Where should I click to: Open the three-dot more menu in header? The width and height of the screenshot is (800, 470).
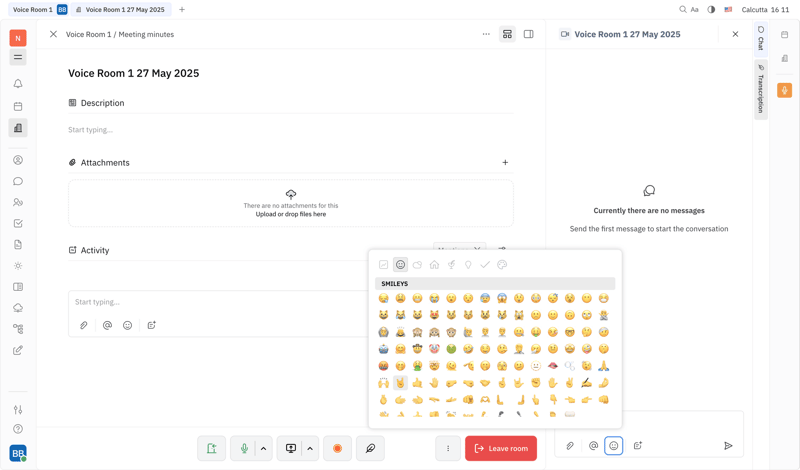486,34
